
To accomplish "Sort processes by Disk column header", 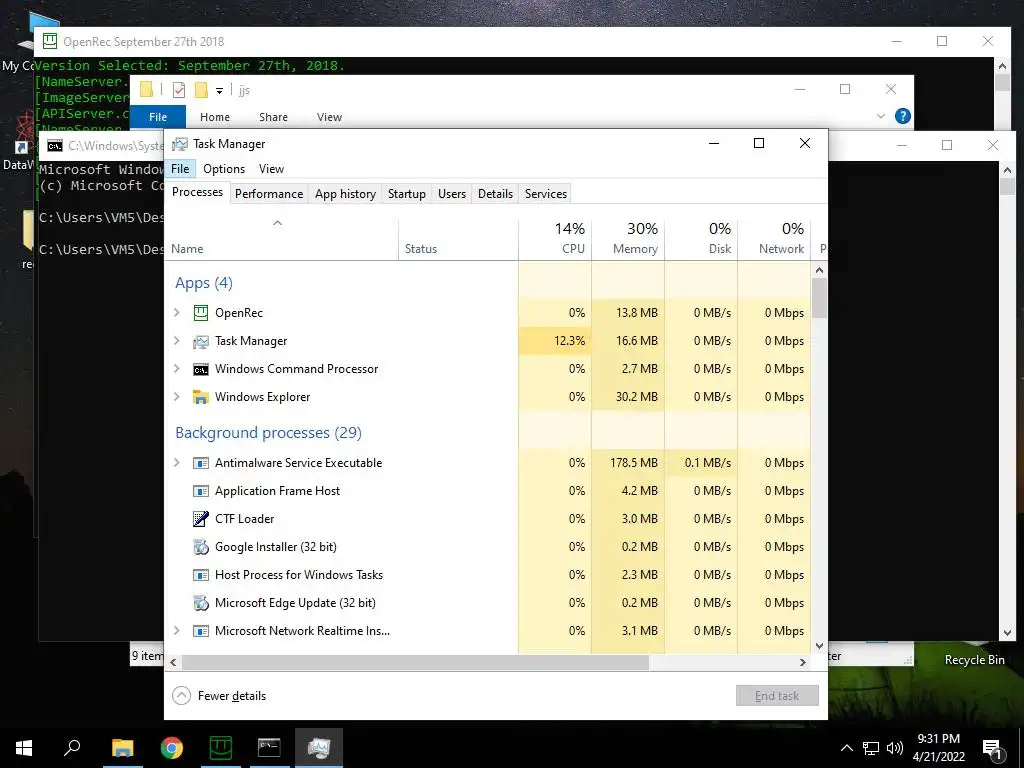I will point(701,238).
